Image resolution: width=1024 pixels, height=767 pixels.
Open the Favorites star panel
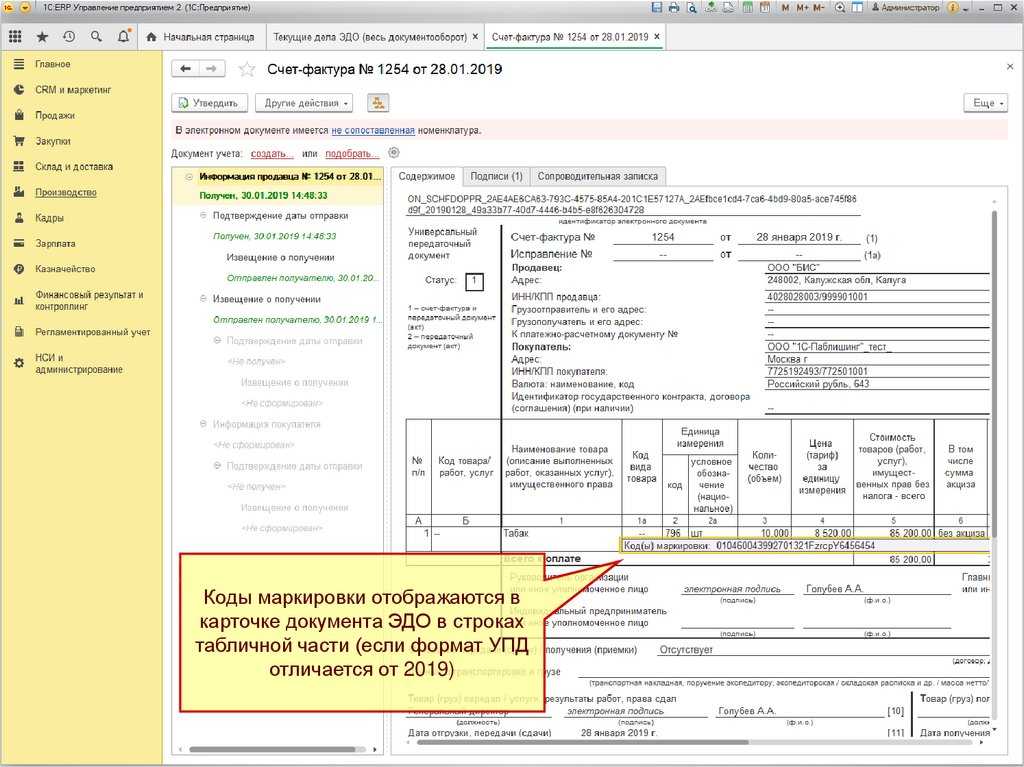click(x=42, y=37)
